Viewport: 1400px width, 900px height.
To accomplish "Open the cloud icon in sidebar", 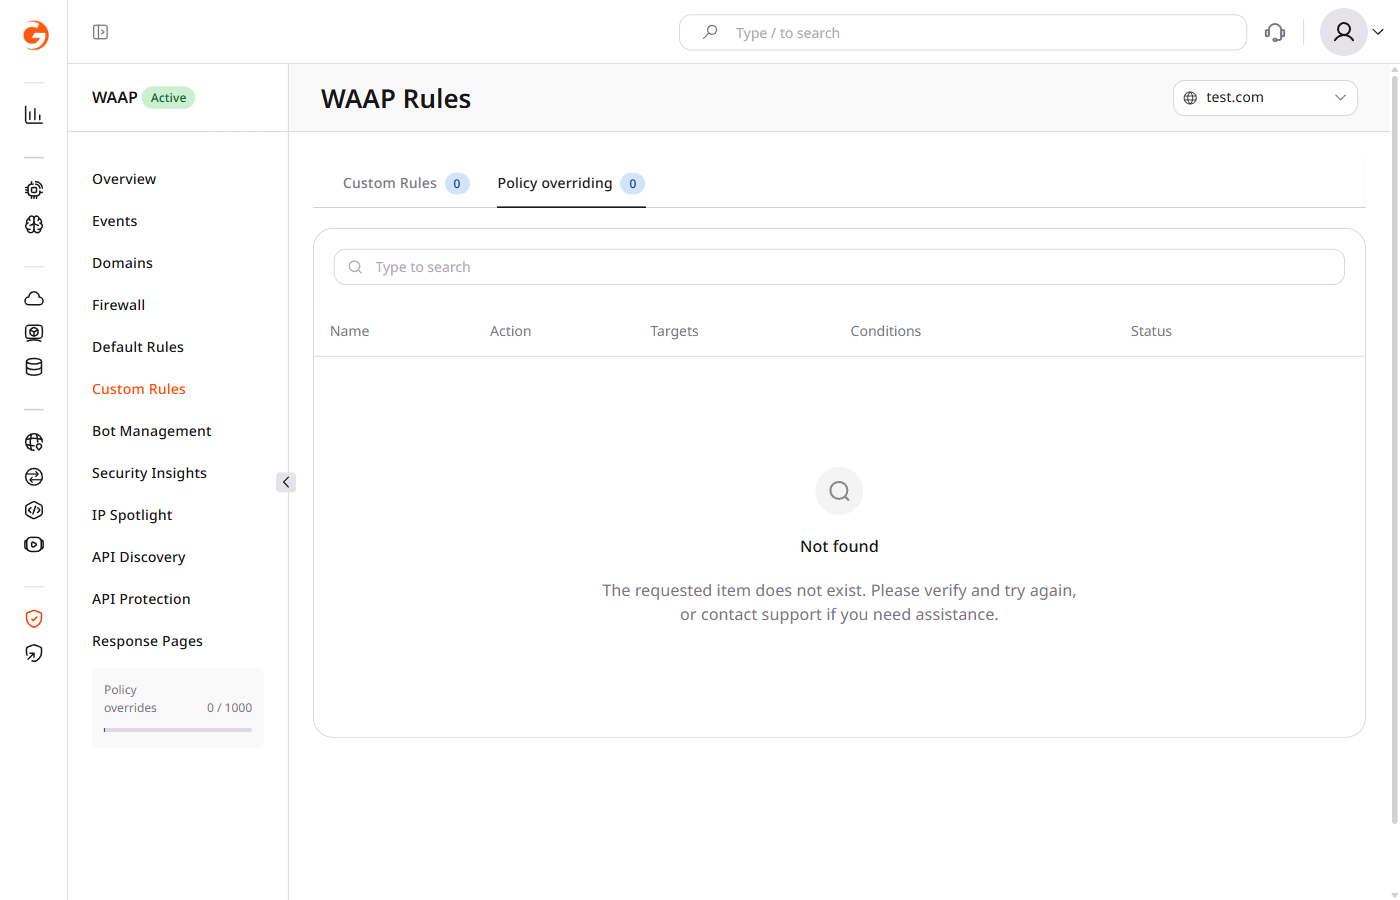I will (34, 299).
